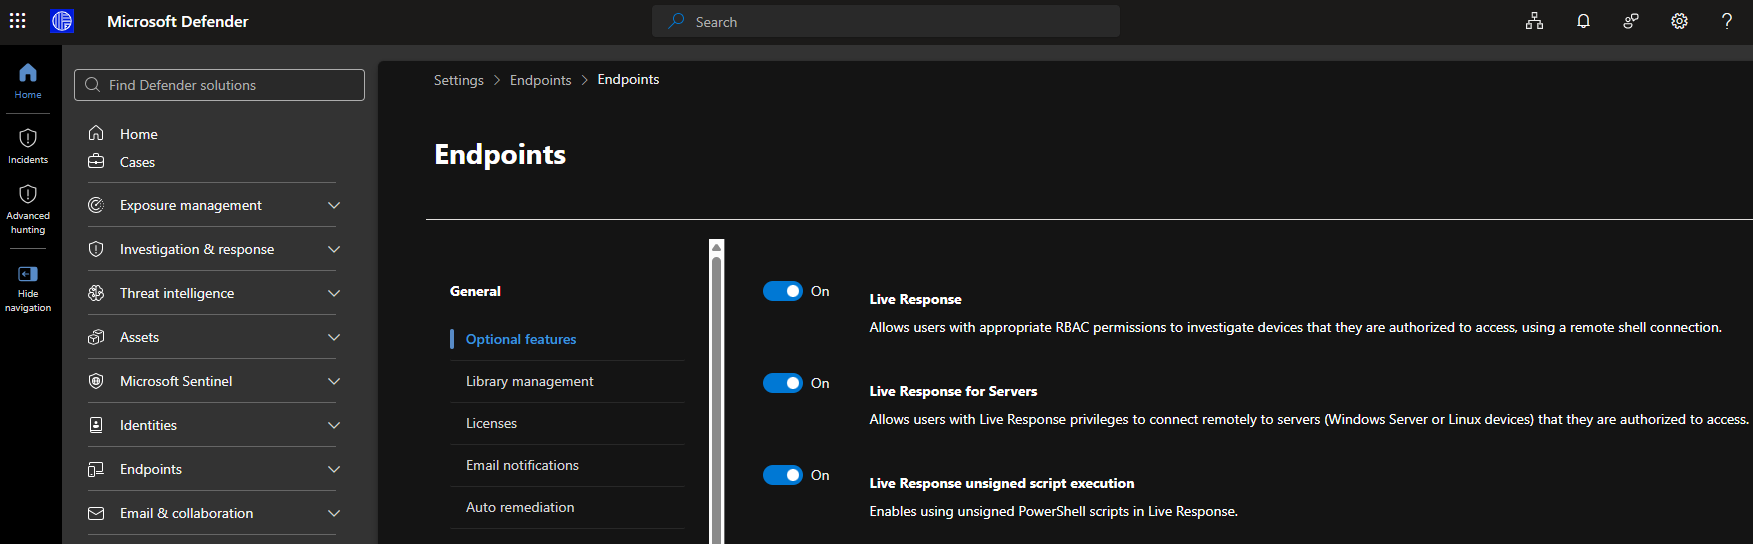Viewport: 1753px width, 544px height.
Task: Click the magnifier icon in Find Defender solutions
Action: coord(92,85)
